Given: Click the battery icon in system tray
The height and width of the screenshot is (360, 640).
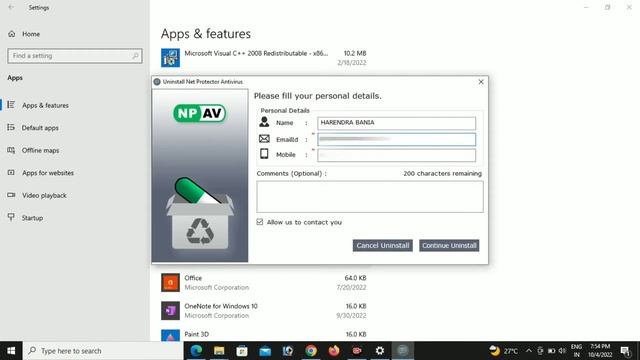Looking at the screenshot, I should coord(551,351).
